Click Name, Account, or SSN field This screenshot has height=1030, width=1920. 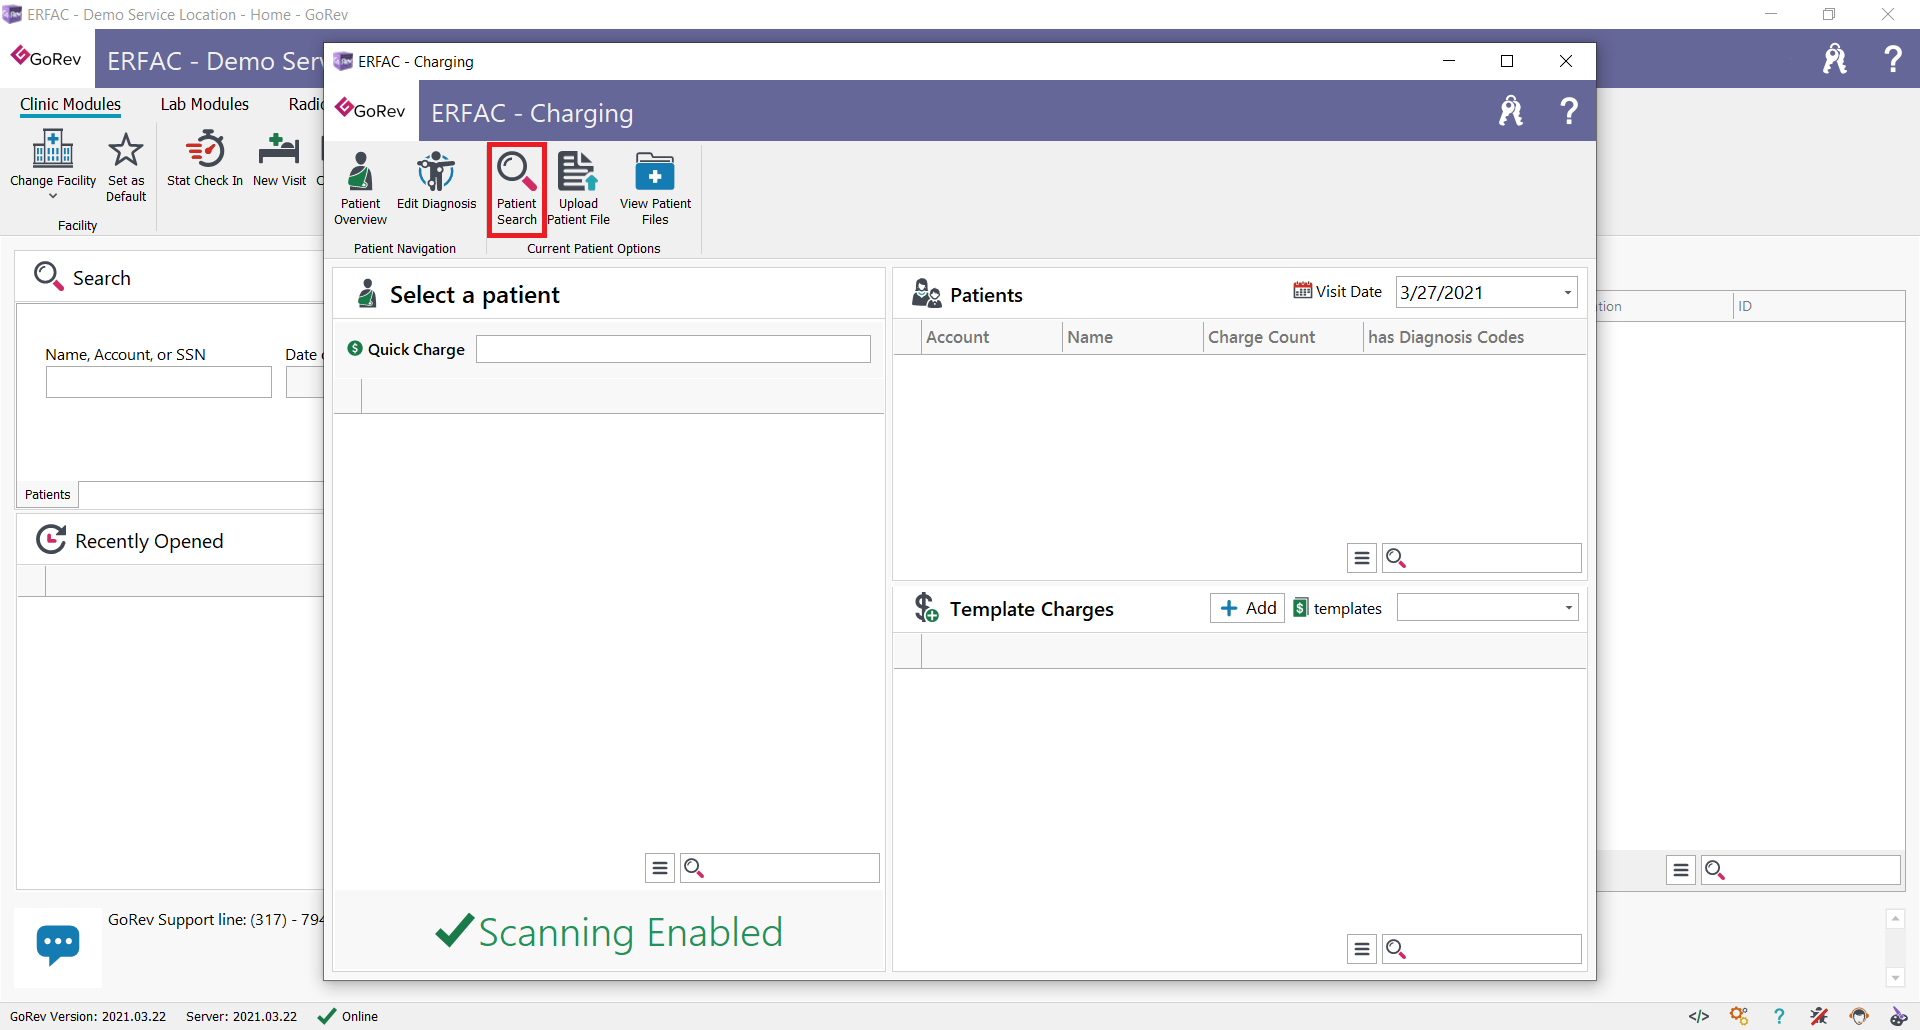[x=158, y=382]
